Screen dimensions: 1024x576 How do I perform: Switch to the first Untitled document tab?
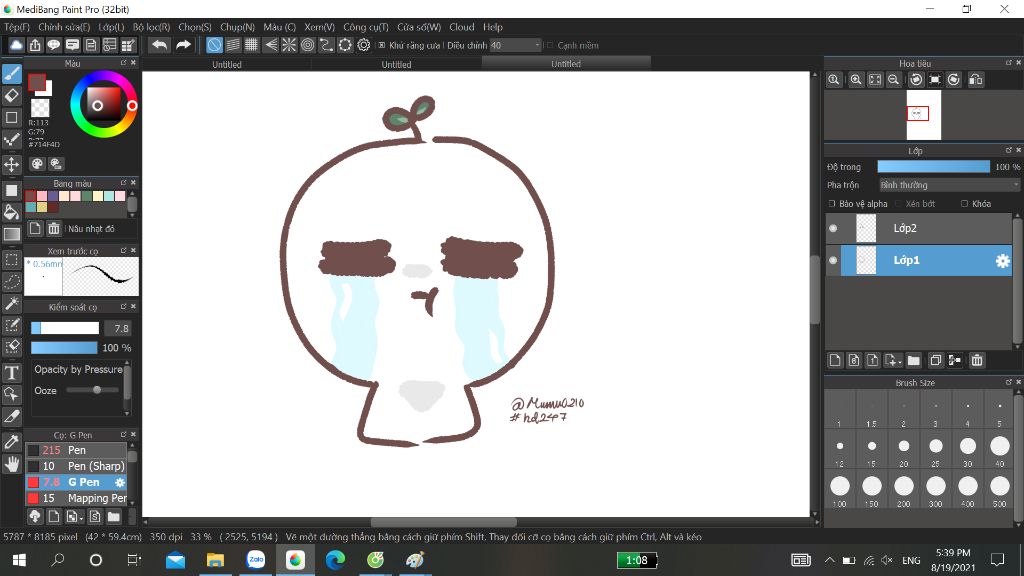(x=227, y=64)
